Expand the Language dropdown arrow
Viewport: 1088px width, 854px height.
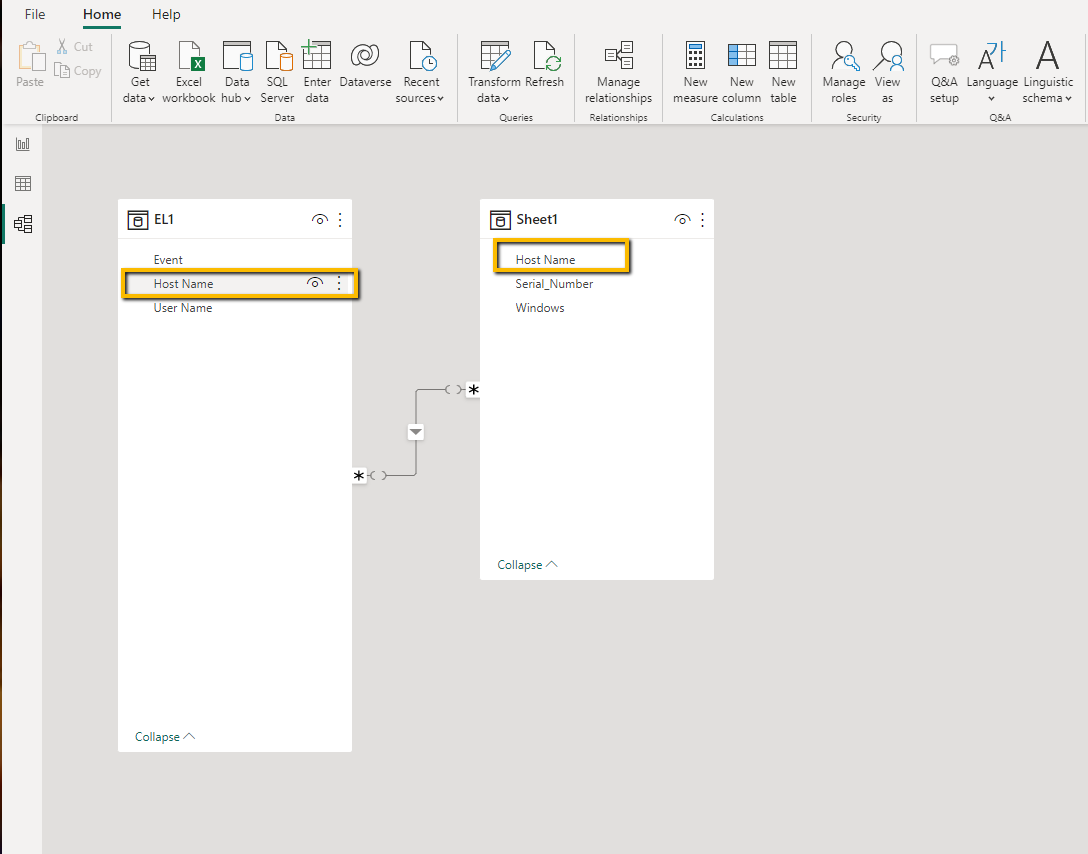[992, 99]
